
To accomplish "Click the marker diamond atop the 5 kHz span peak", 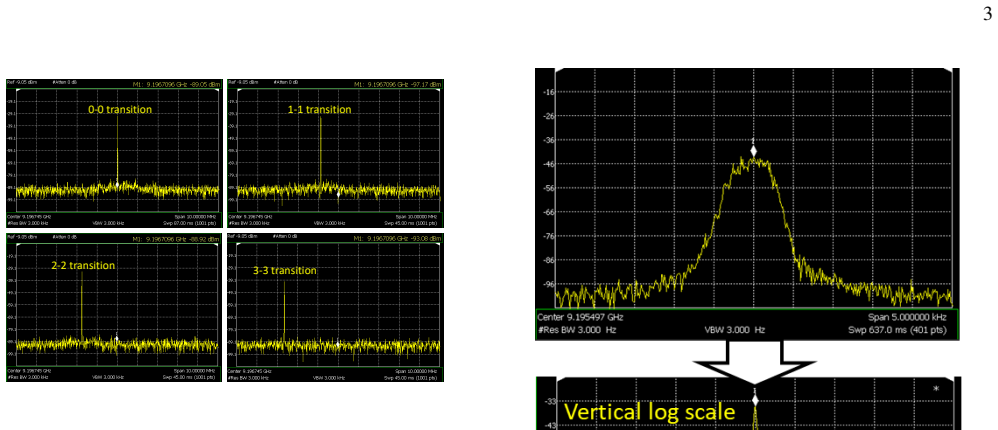I will click(754, 151).
